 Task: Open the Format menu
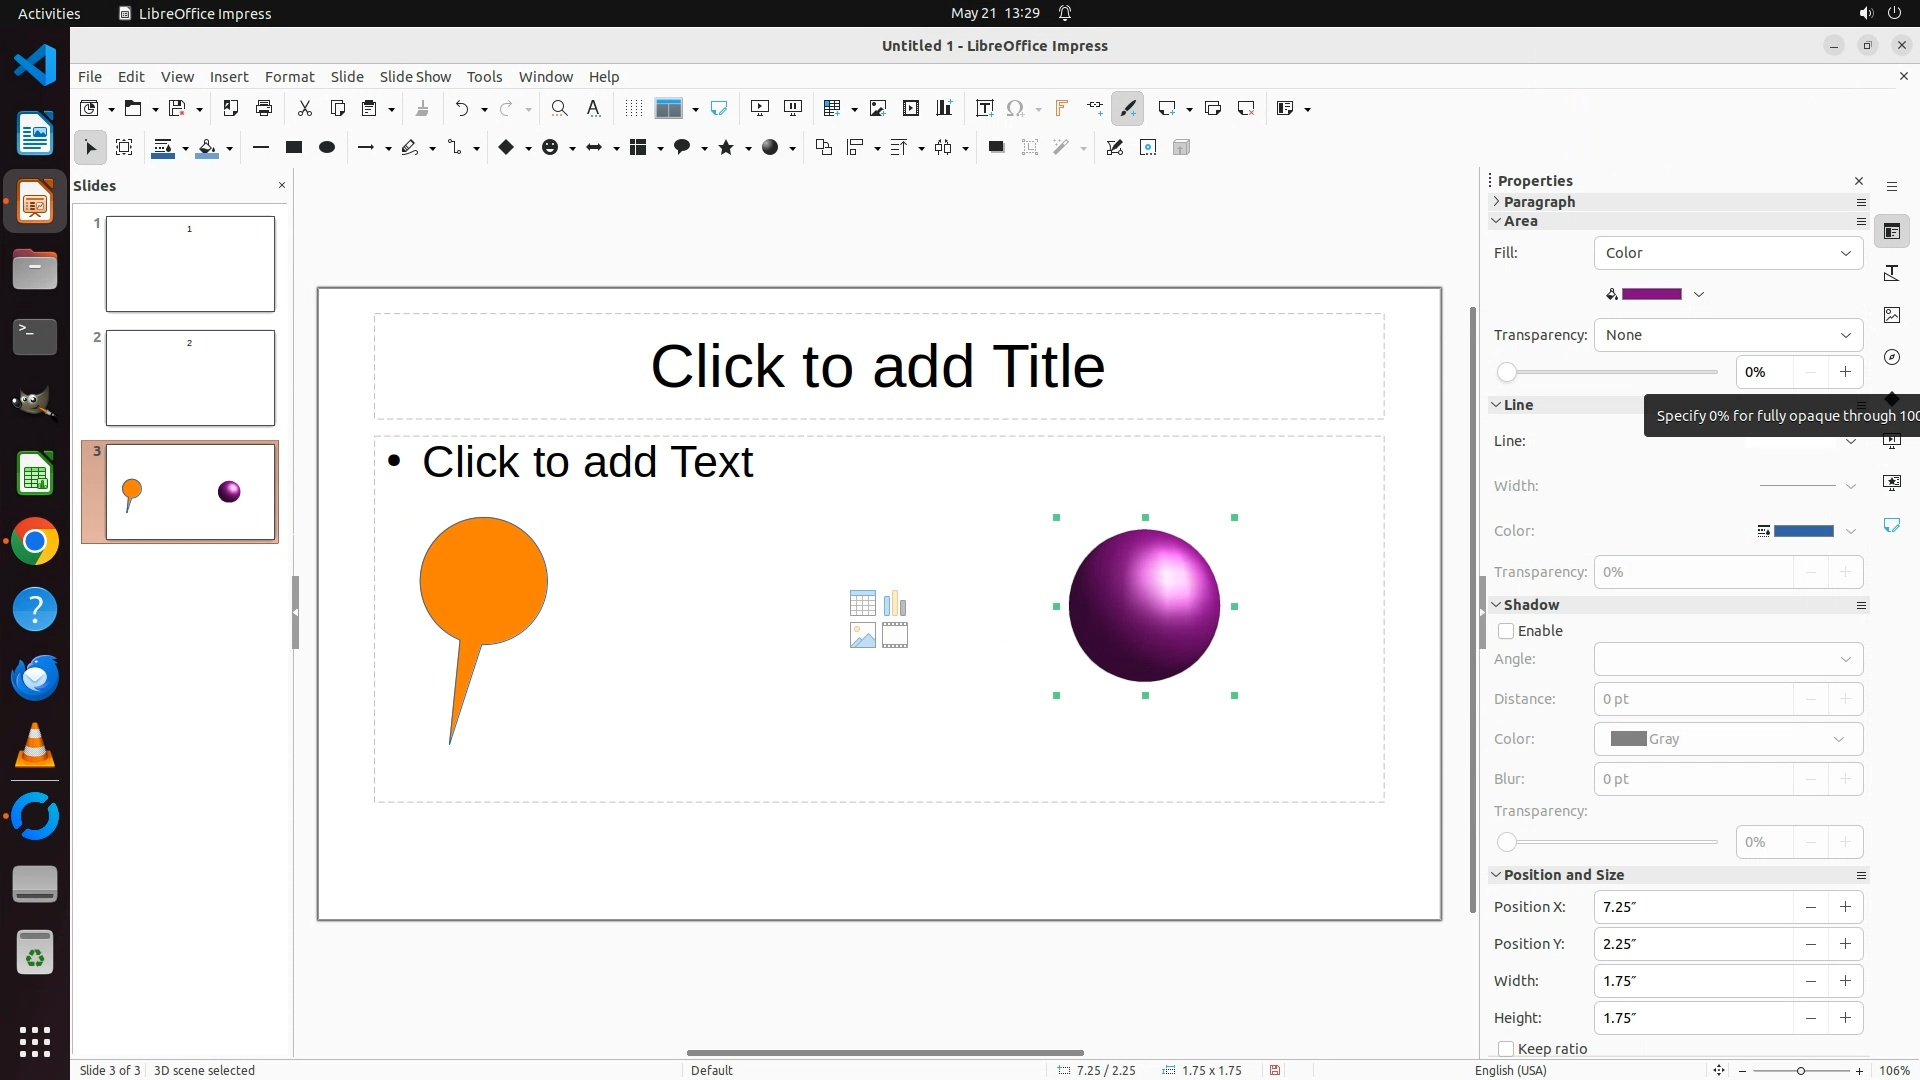click(x=289, y=77)
